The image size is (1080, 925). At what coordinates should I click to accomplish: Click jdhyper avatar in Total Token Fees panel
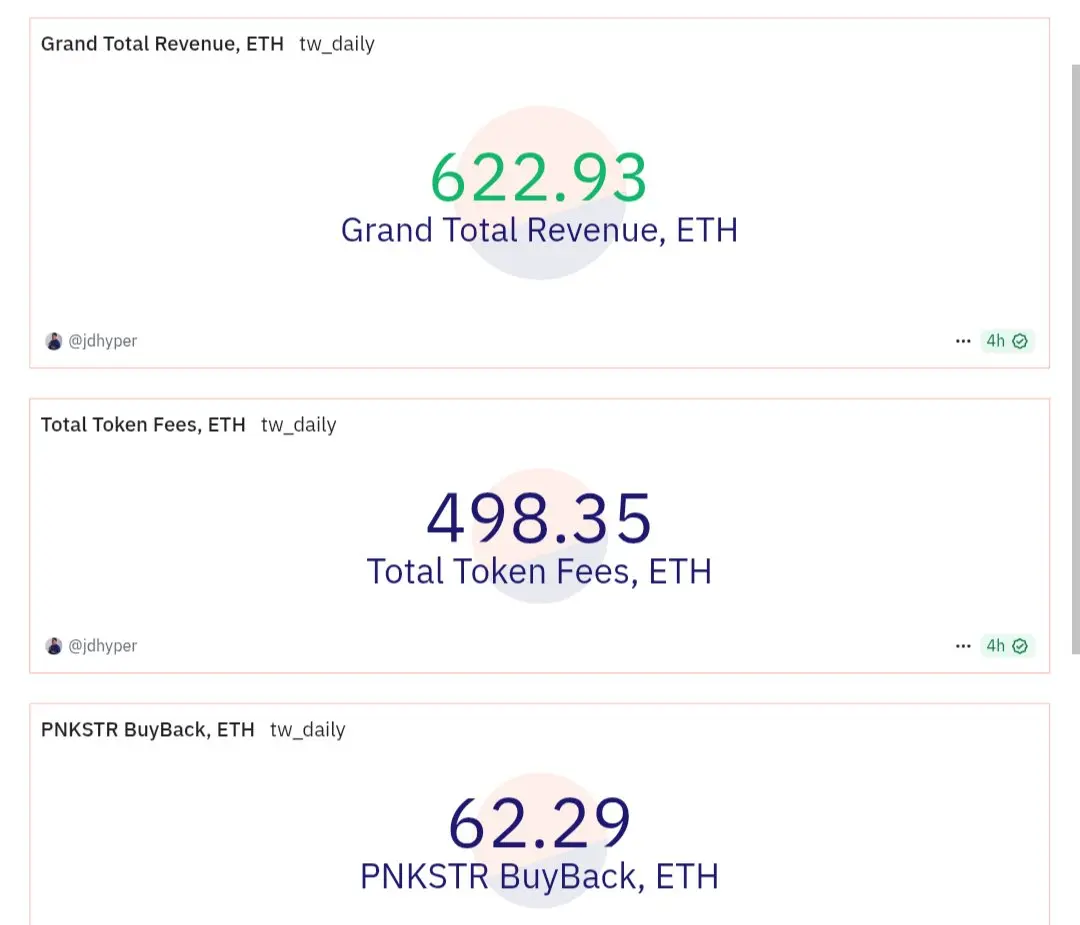point(54,646)
